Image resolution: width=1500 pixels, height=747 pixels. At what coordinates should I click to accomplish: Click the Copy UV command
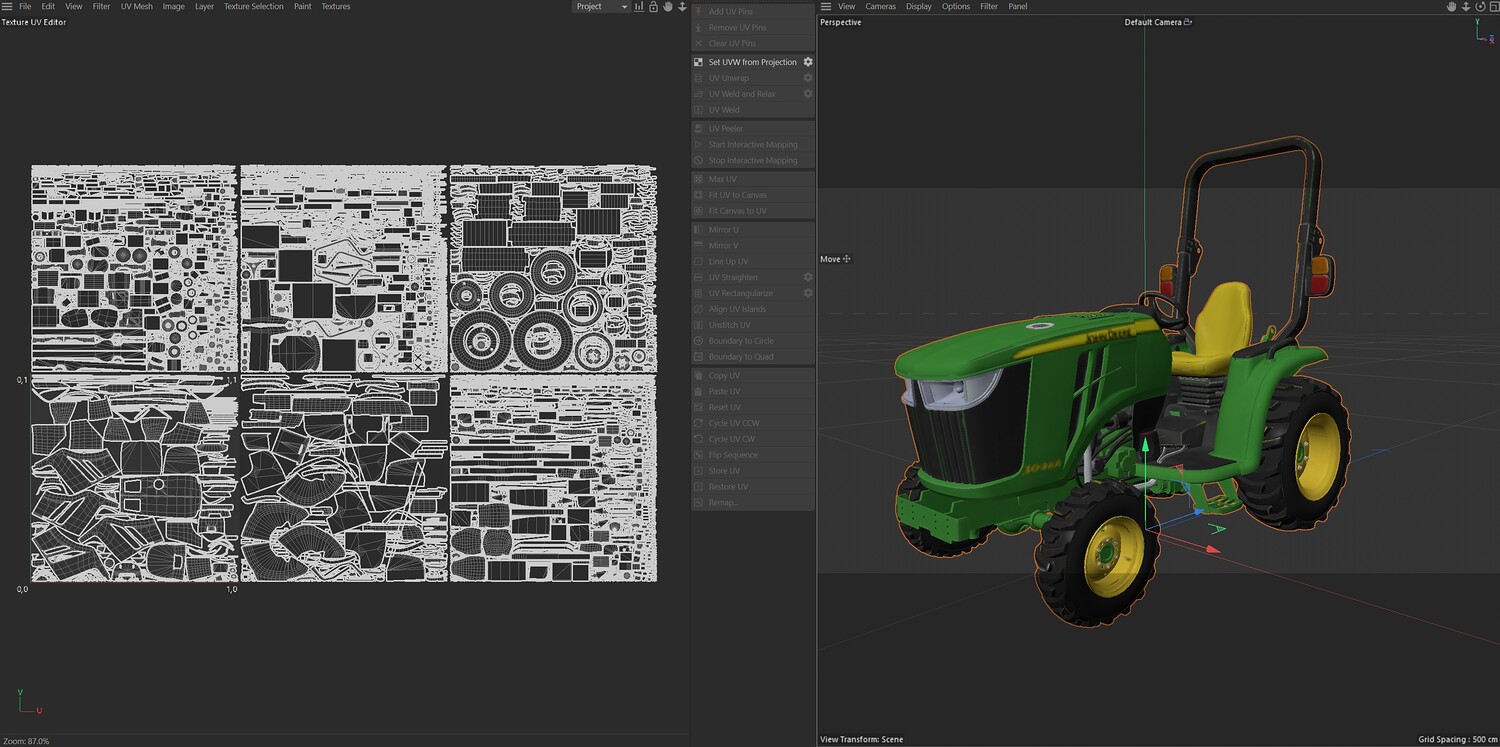click(753, 376)
